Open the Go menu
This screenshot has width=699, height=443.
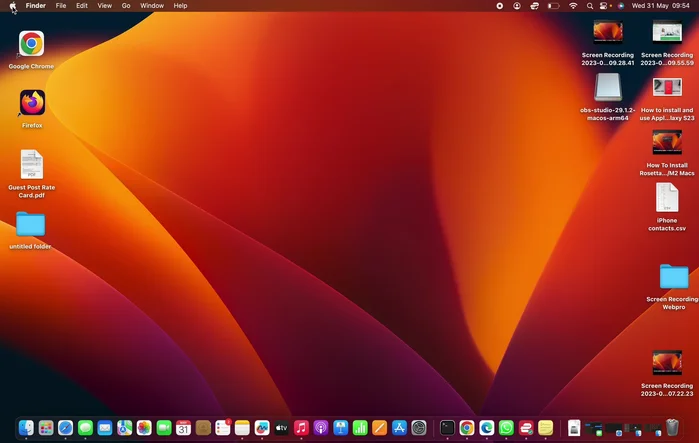[x=126, y=6]
